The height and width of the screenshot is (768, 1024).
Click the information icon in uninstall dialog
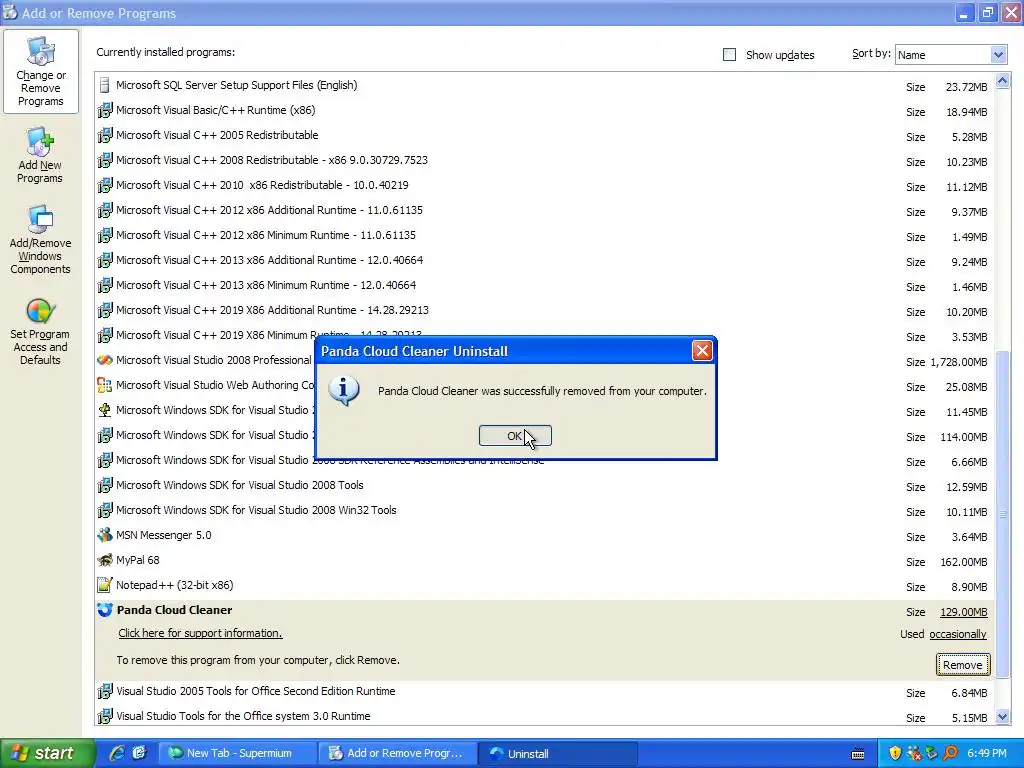coord(344,391)
